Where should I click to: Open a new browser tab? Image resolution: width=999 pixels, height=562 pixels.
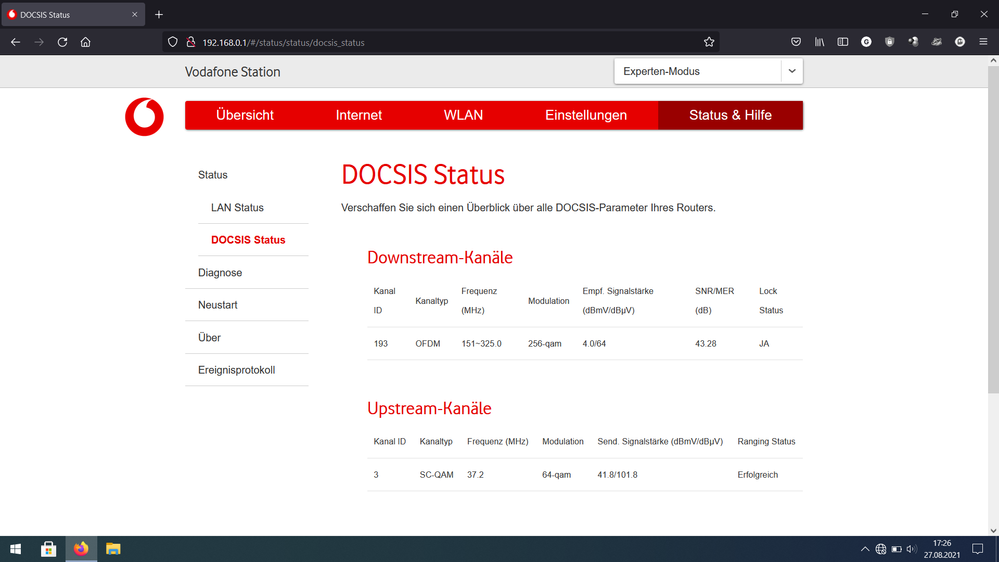point(159,14)
